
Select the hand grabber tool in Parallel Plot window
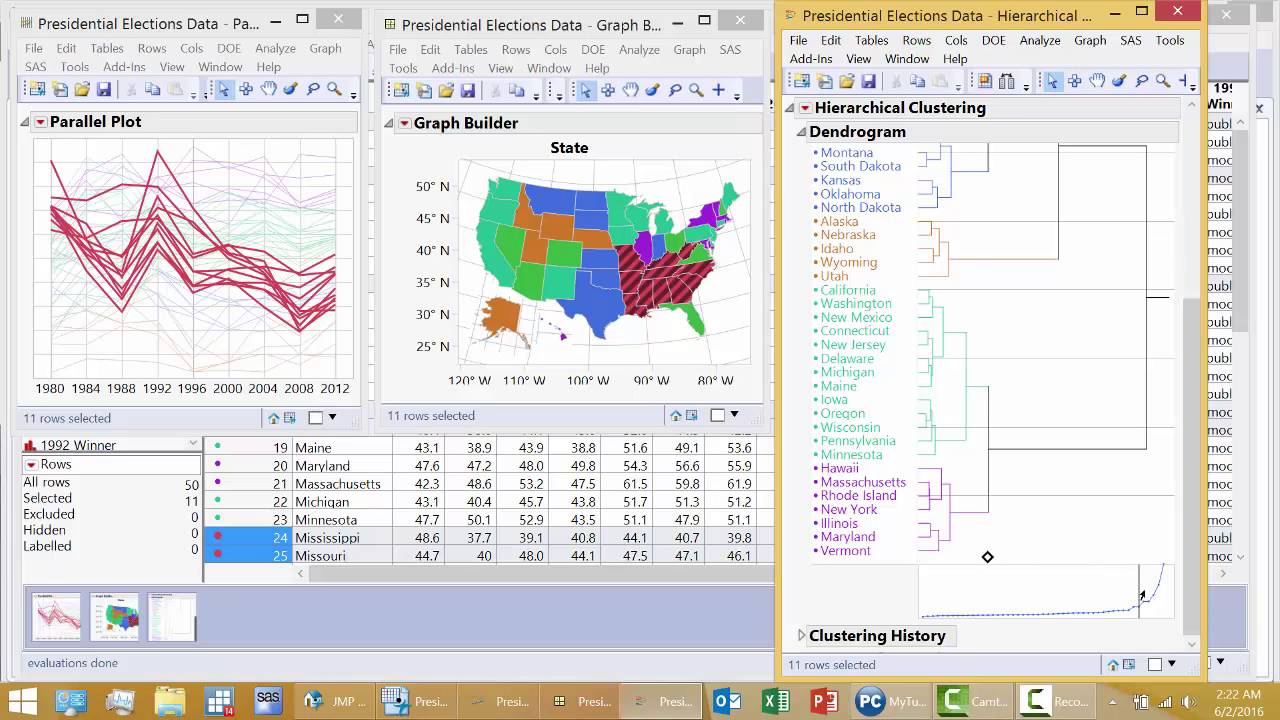click(x=268, y=89)
